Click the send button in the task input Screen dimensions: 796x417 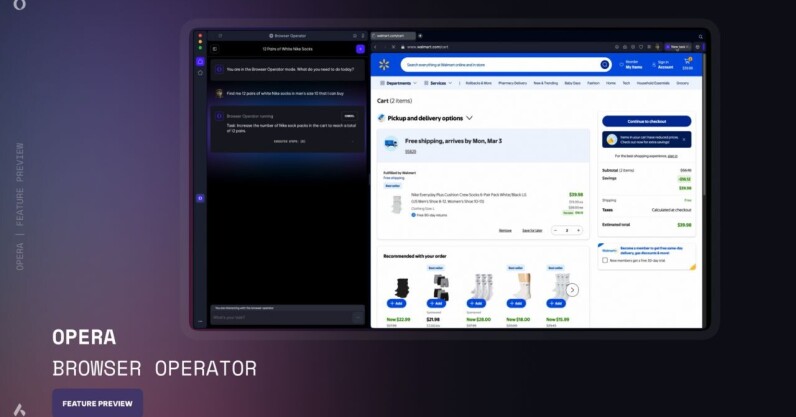click(x=358, y=317)
